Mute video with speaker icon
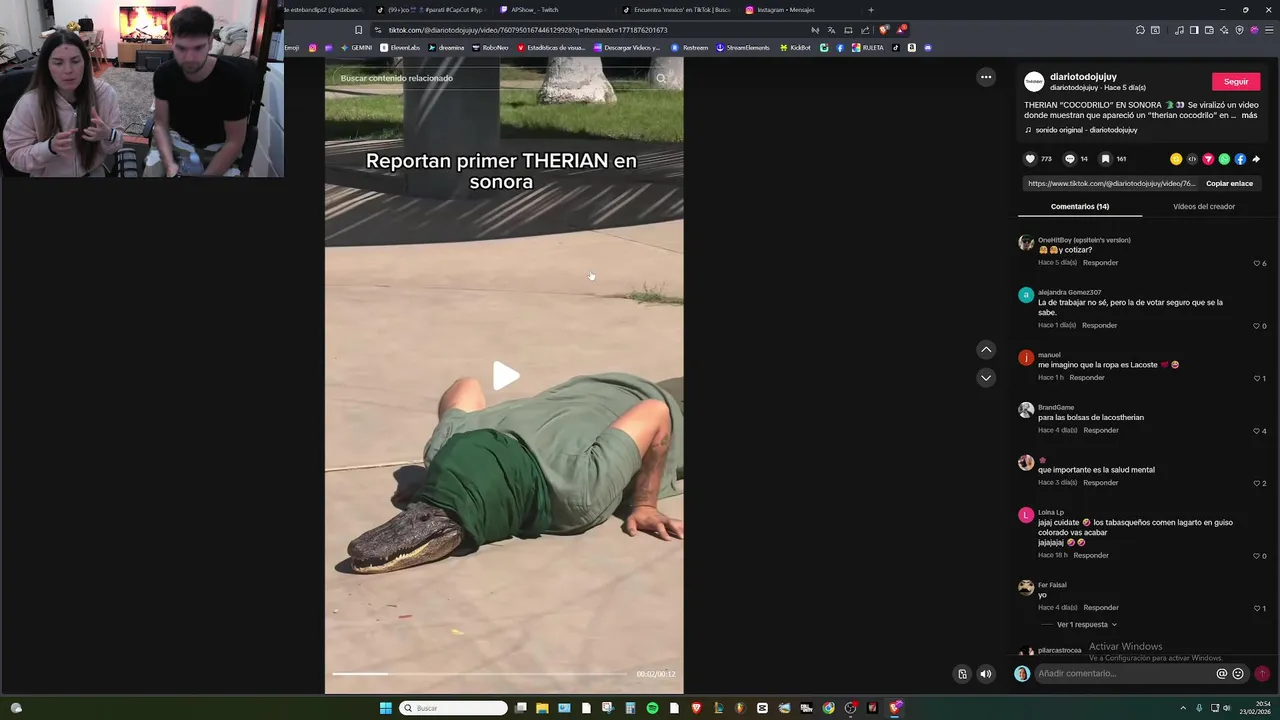 pyautogui.click(x=986, y=674)
